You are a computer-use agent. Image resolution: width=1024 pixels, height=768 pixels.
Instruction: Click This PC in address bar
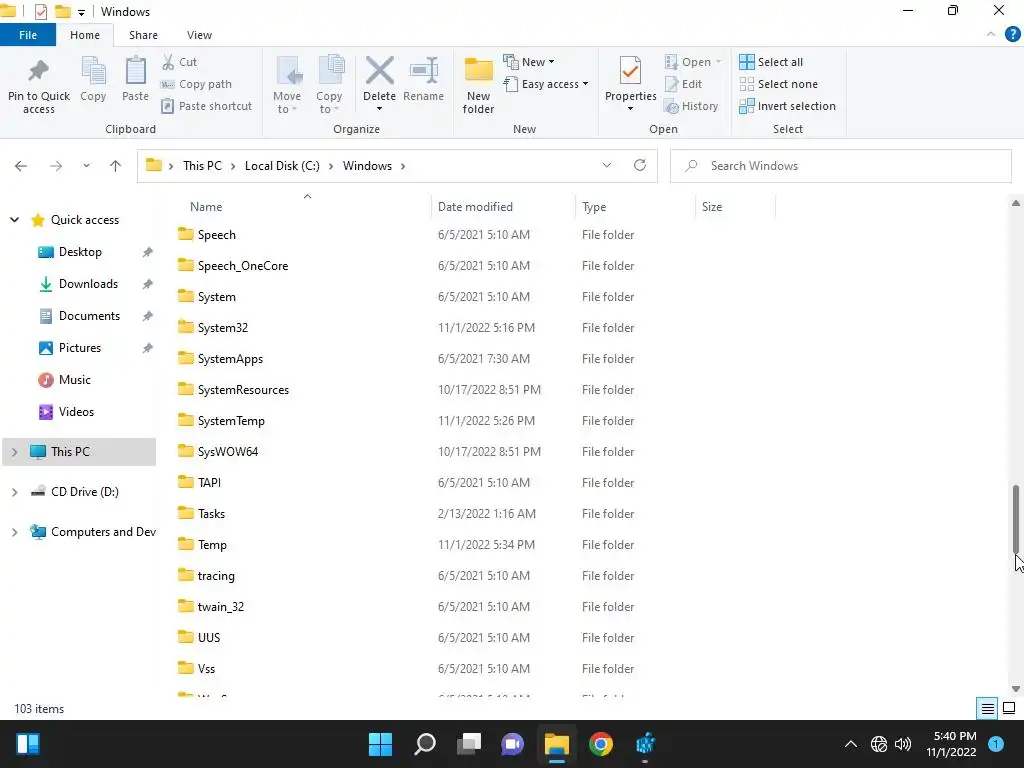(x=202, y=166)
